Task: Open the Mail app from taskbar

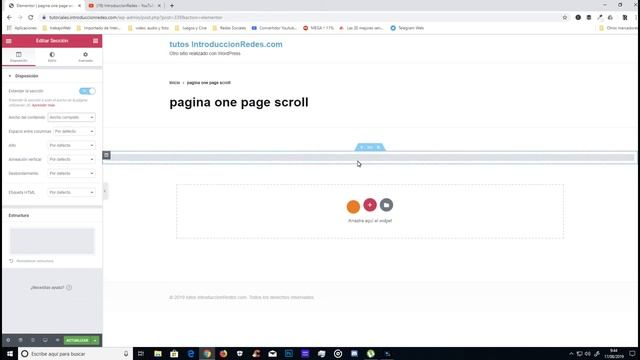Action: 272,354
